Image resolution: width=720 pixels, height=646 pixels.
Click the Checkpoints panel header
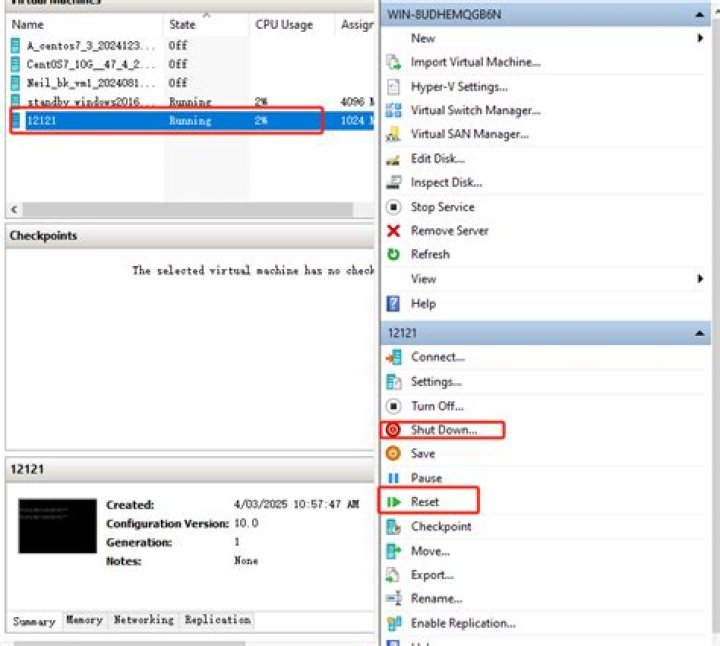tap(190, 236)
